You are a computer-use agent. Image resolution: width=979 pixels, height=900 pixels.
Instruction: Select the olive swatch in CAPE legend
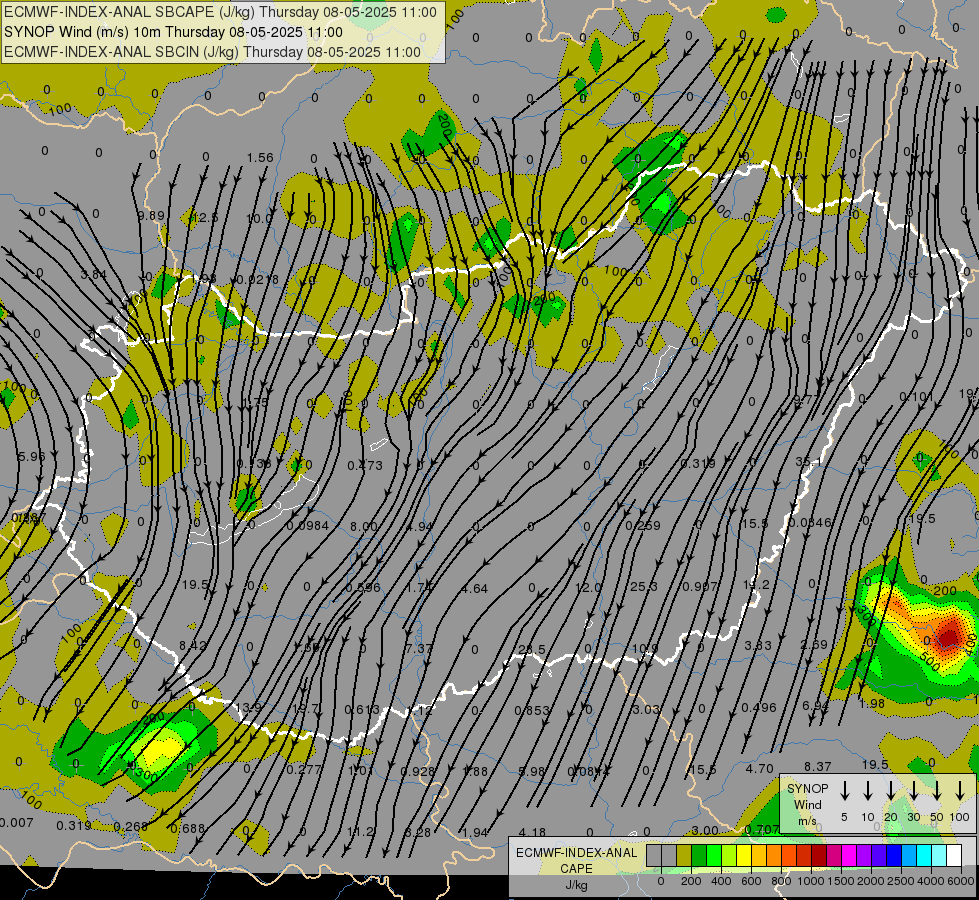tap(684, 856)
